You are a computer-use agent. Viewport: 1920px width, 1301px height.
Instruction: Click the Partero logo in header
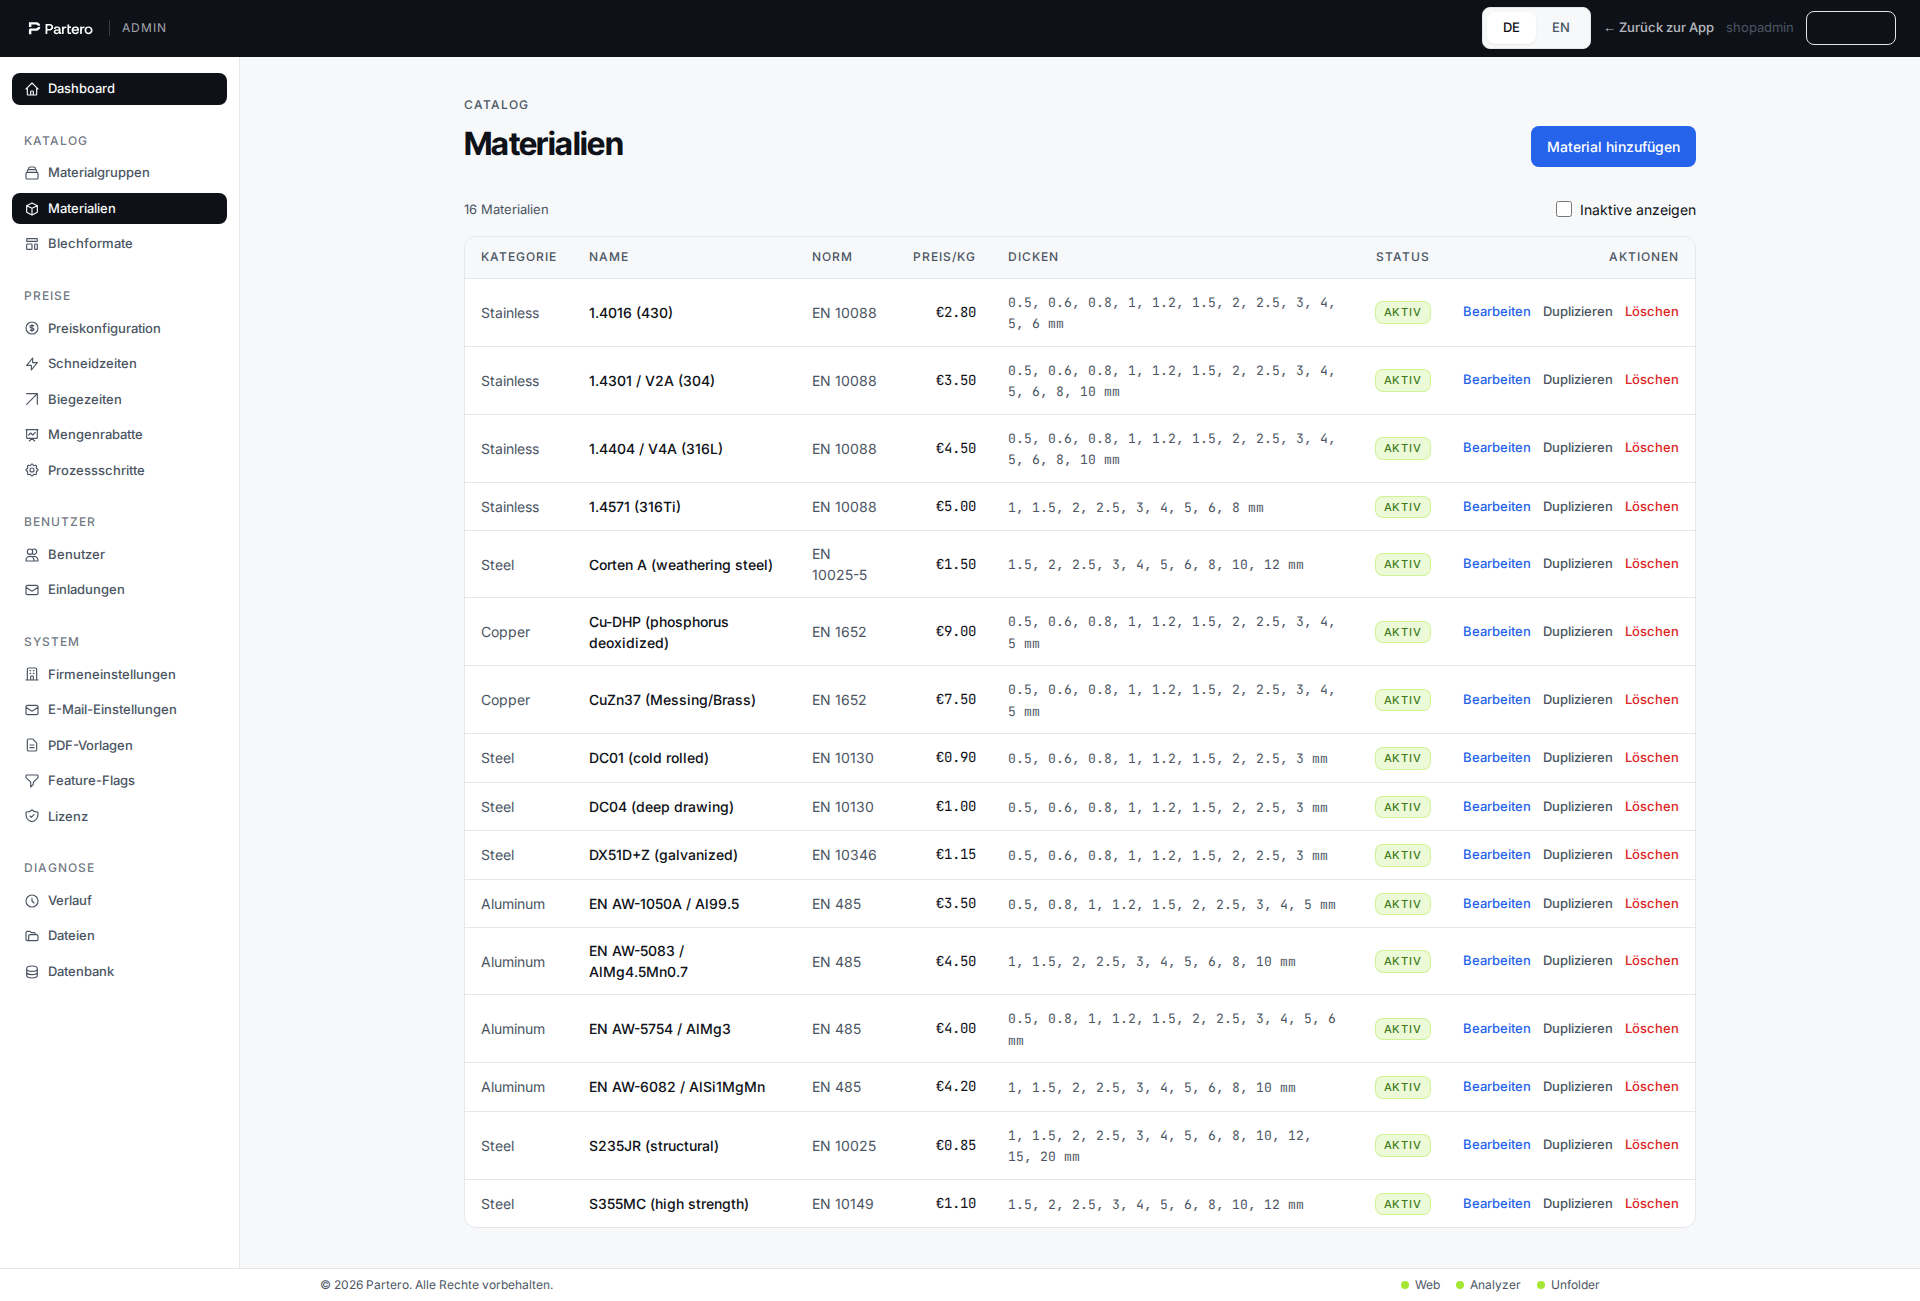[x=60, y=28]
